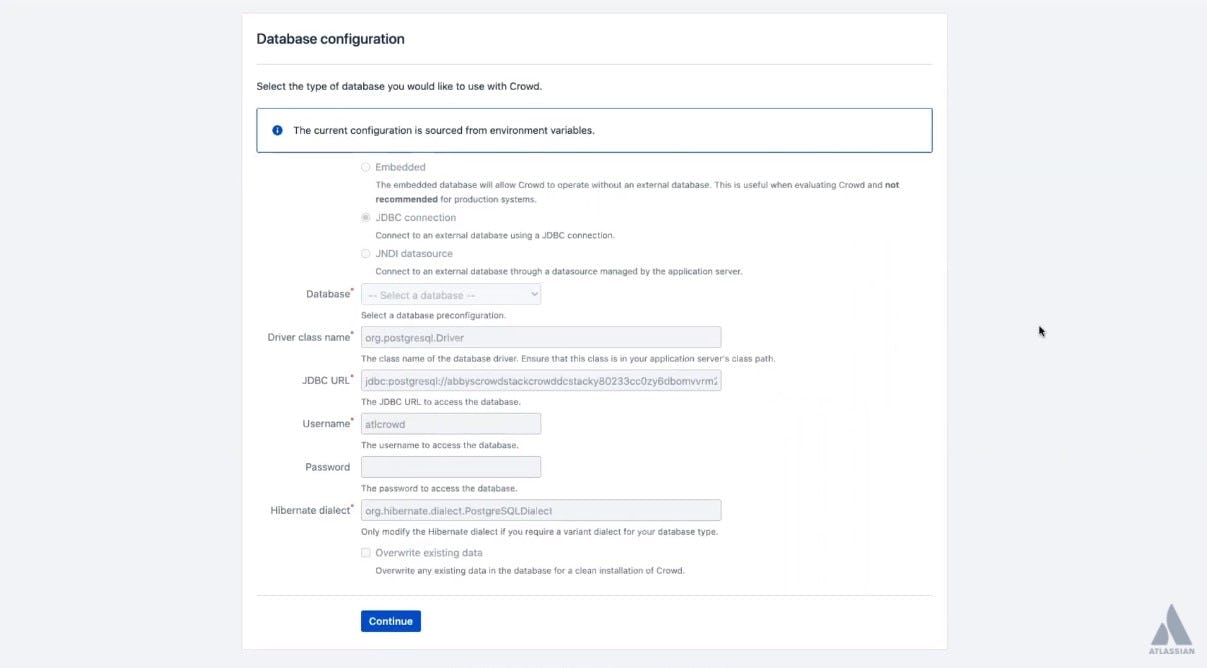Focus the Username field containing atlcrowd
The image size is (1207, 668).
(x=451, y=424)
